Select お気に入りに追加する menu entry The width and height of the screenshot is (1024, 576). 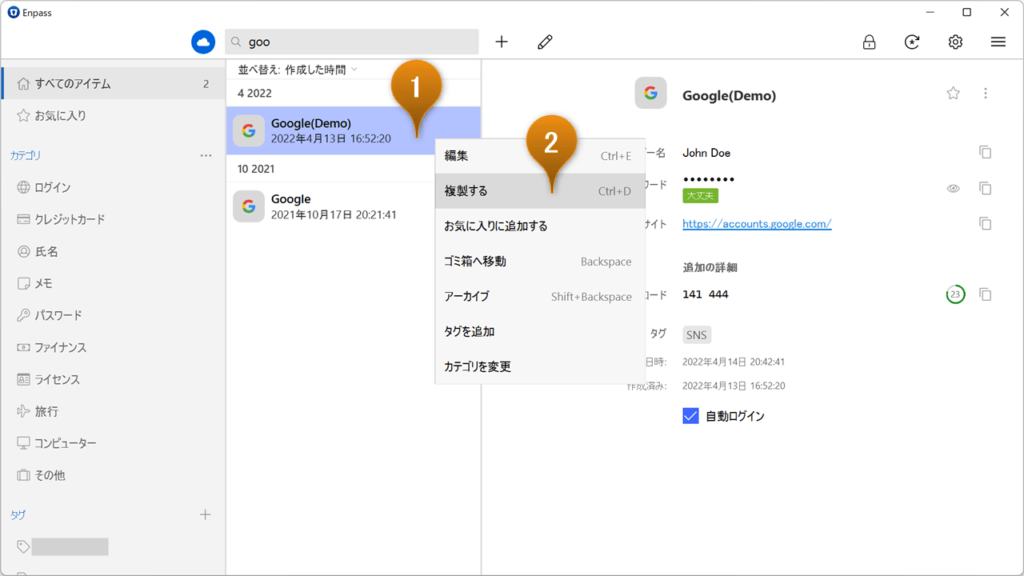(x=540, y=226)
